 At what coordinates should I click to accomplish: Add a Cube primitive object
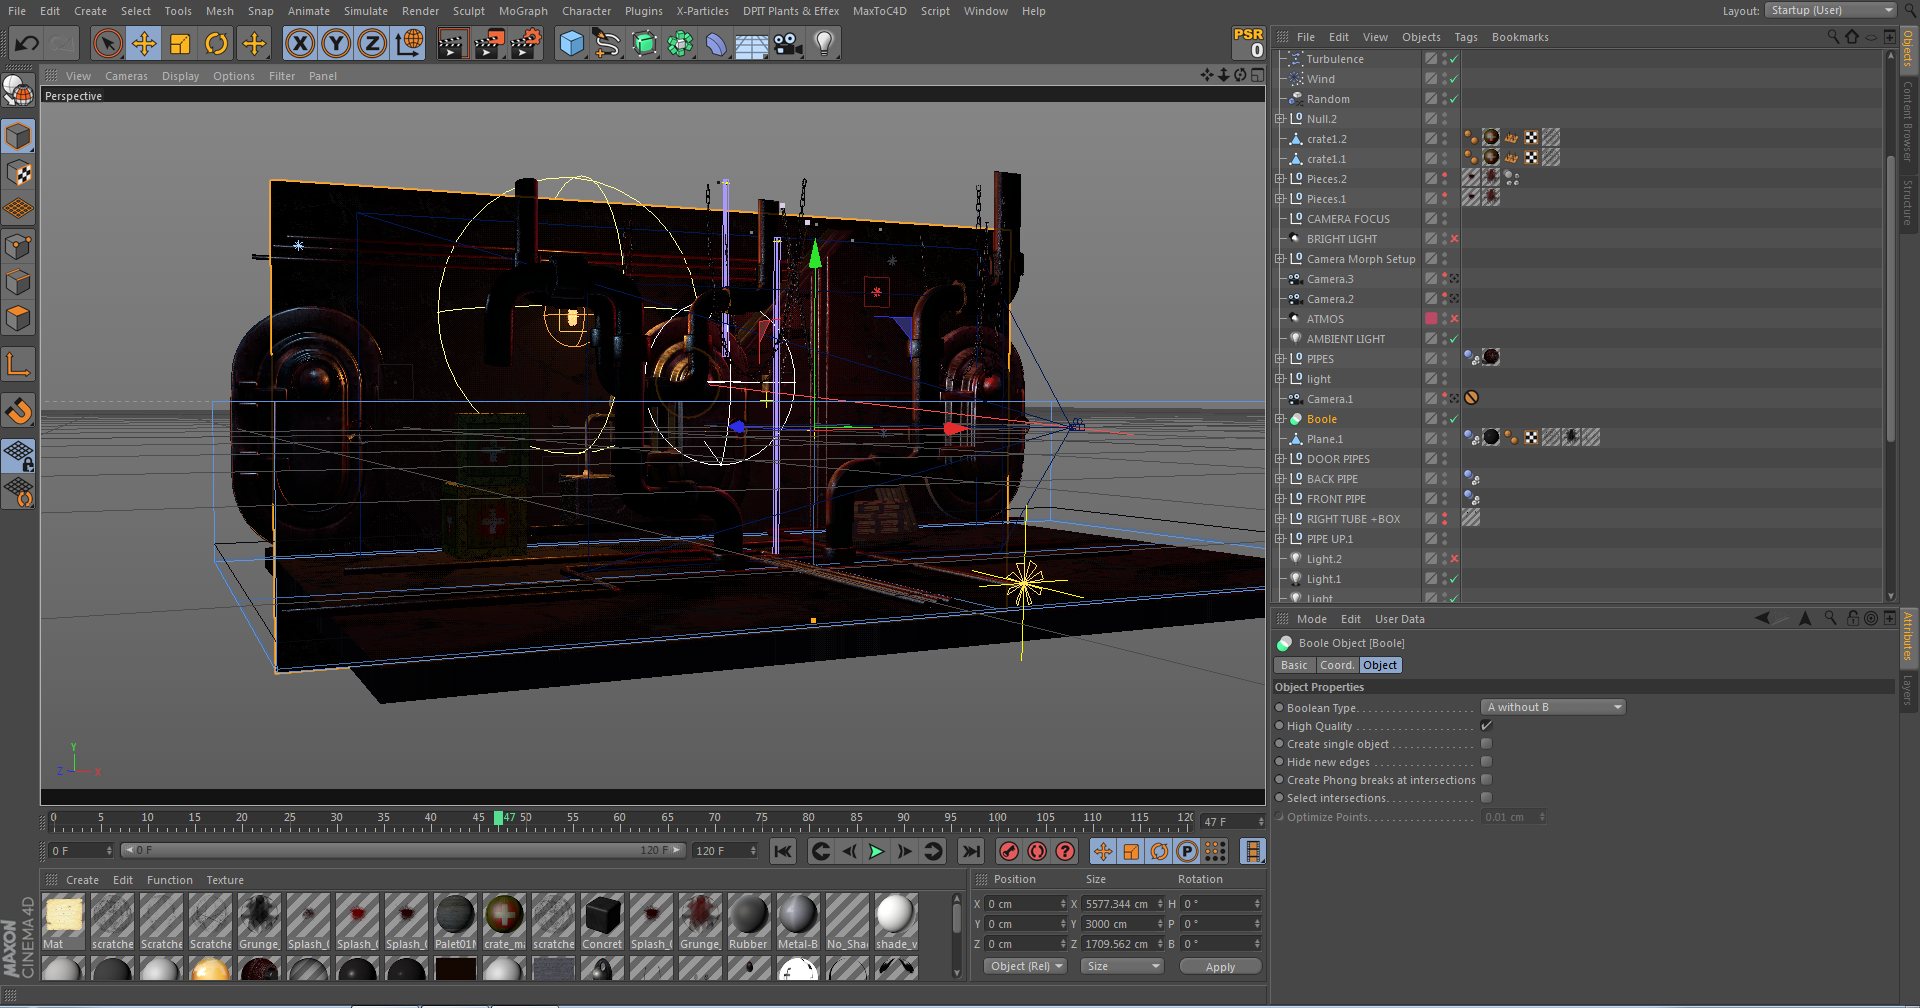(571, 43)
